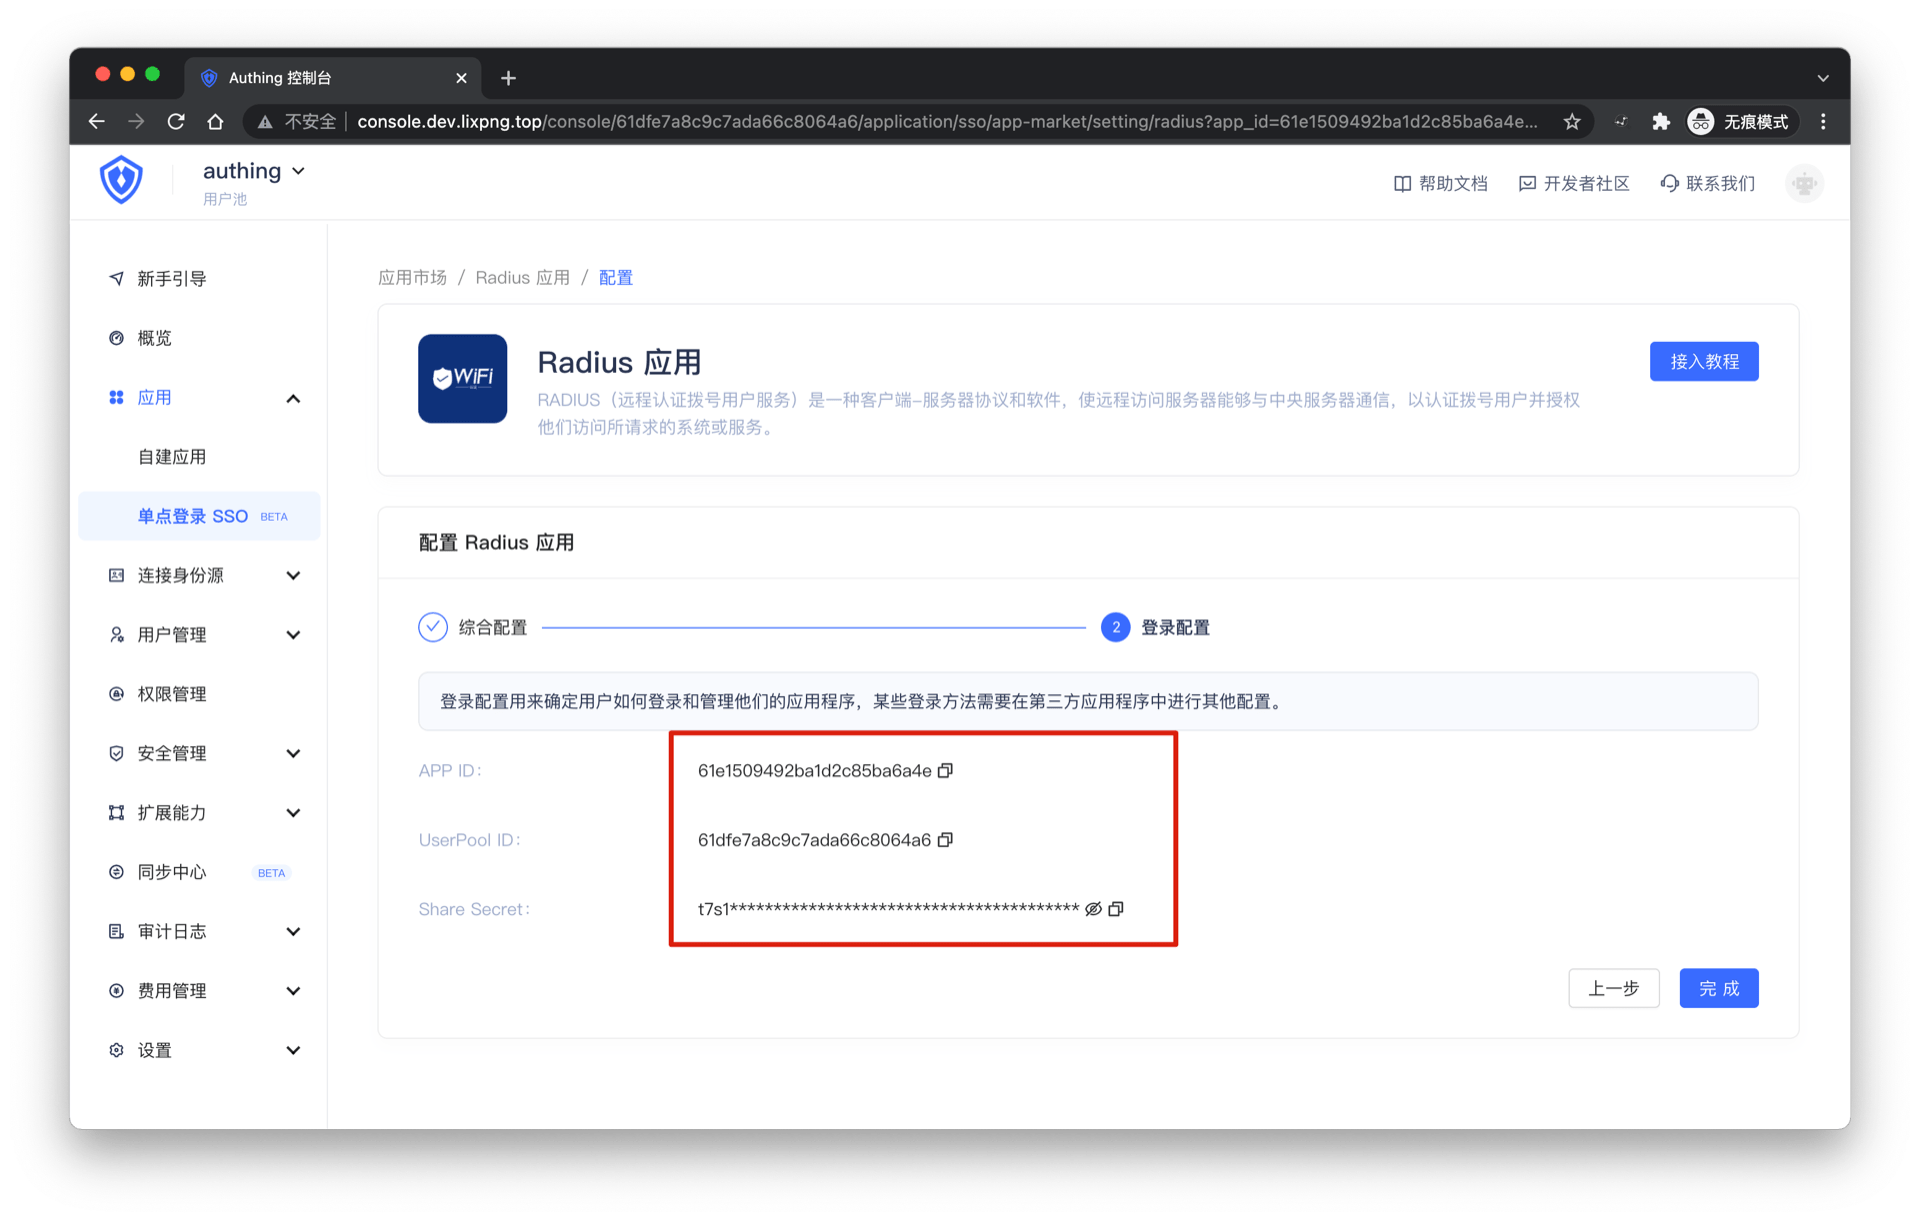Open the user avatar menu
Screen dimensions: 1920x1221
pos(1803,184)
